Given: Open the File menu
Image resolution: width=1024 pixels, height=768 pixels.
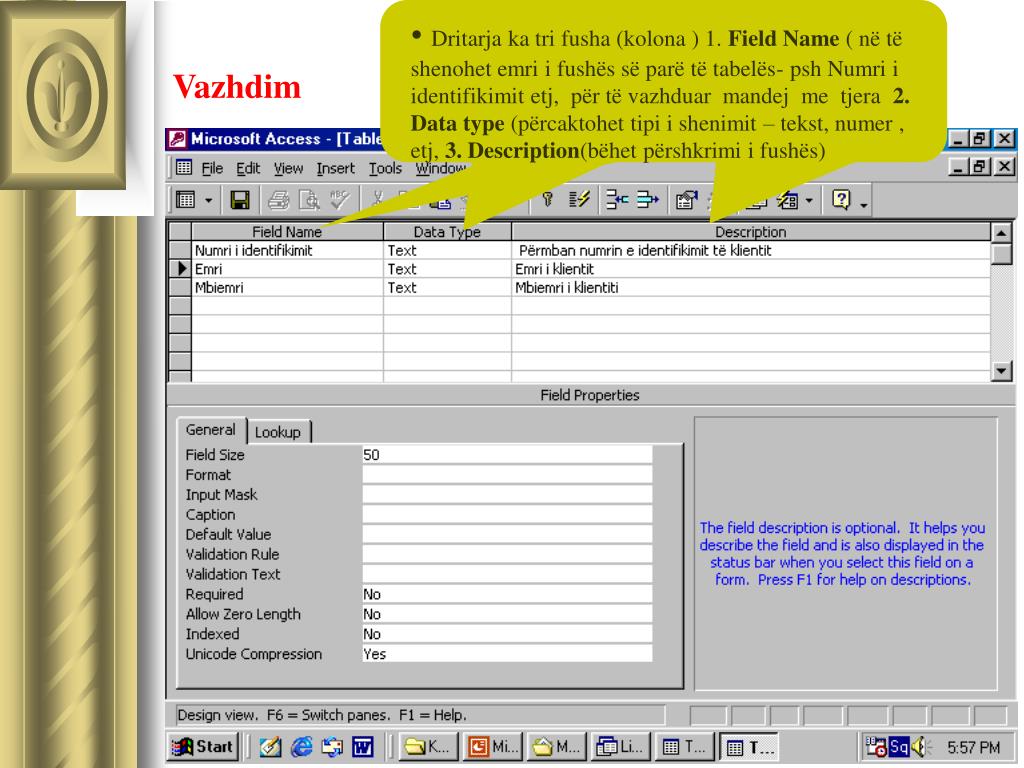Looking at the screenshot, I should pos(212,168).
